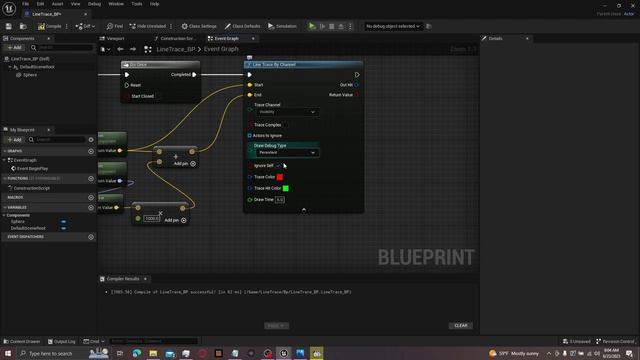Open the Asset menu
The image size is (640, 360).
click(x=57, y=4)
